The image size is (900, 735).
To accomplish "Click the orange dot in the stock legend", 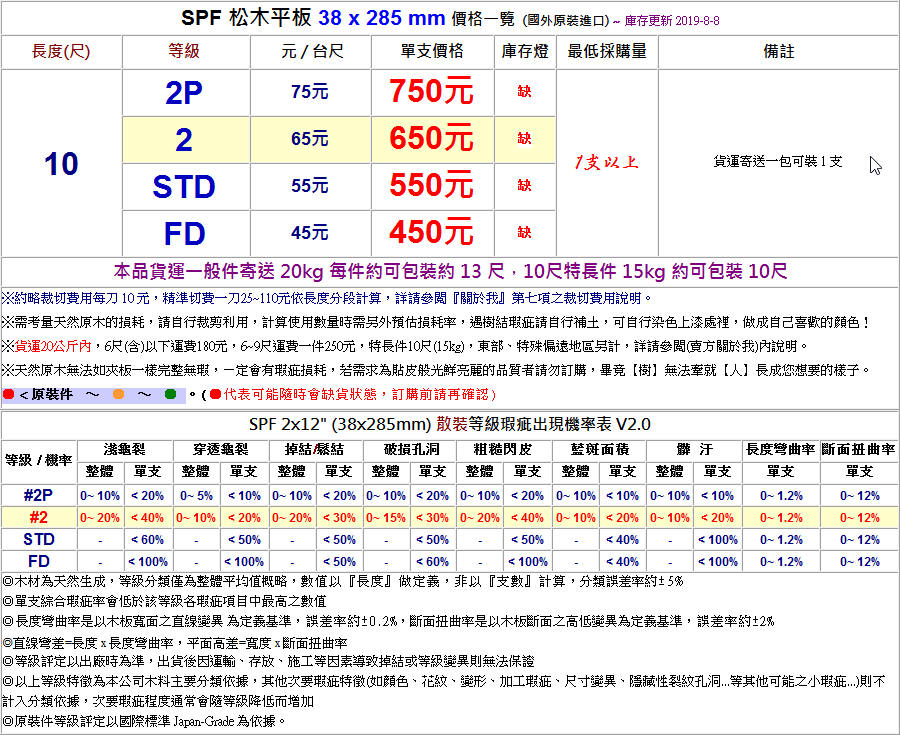I will [118, 394].
